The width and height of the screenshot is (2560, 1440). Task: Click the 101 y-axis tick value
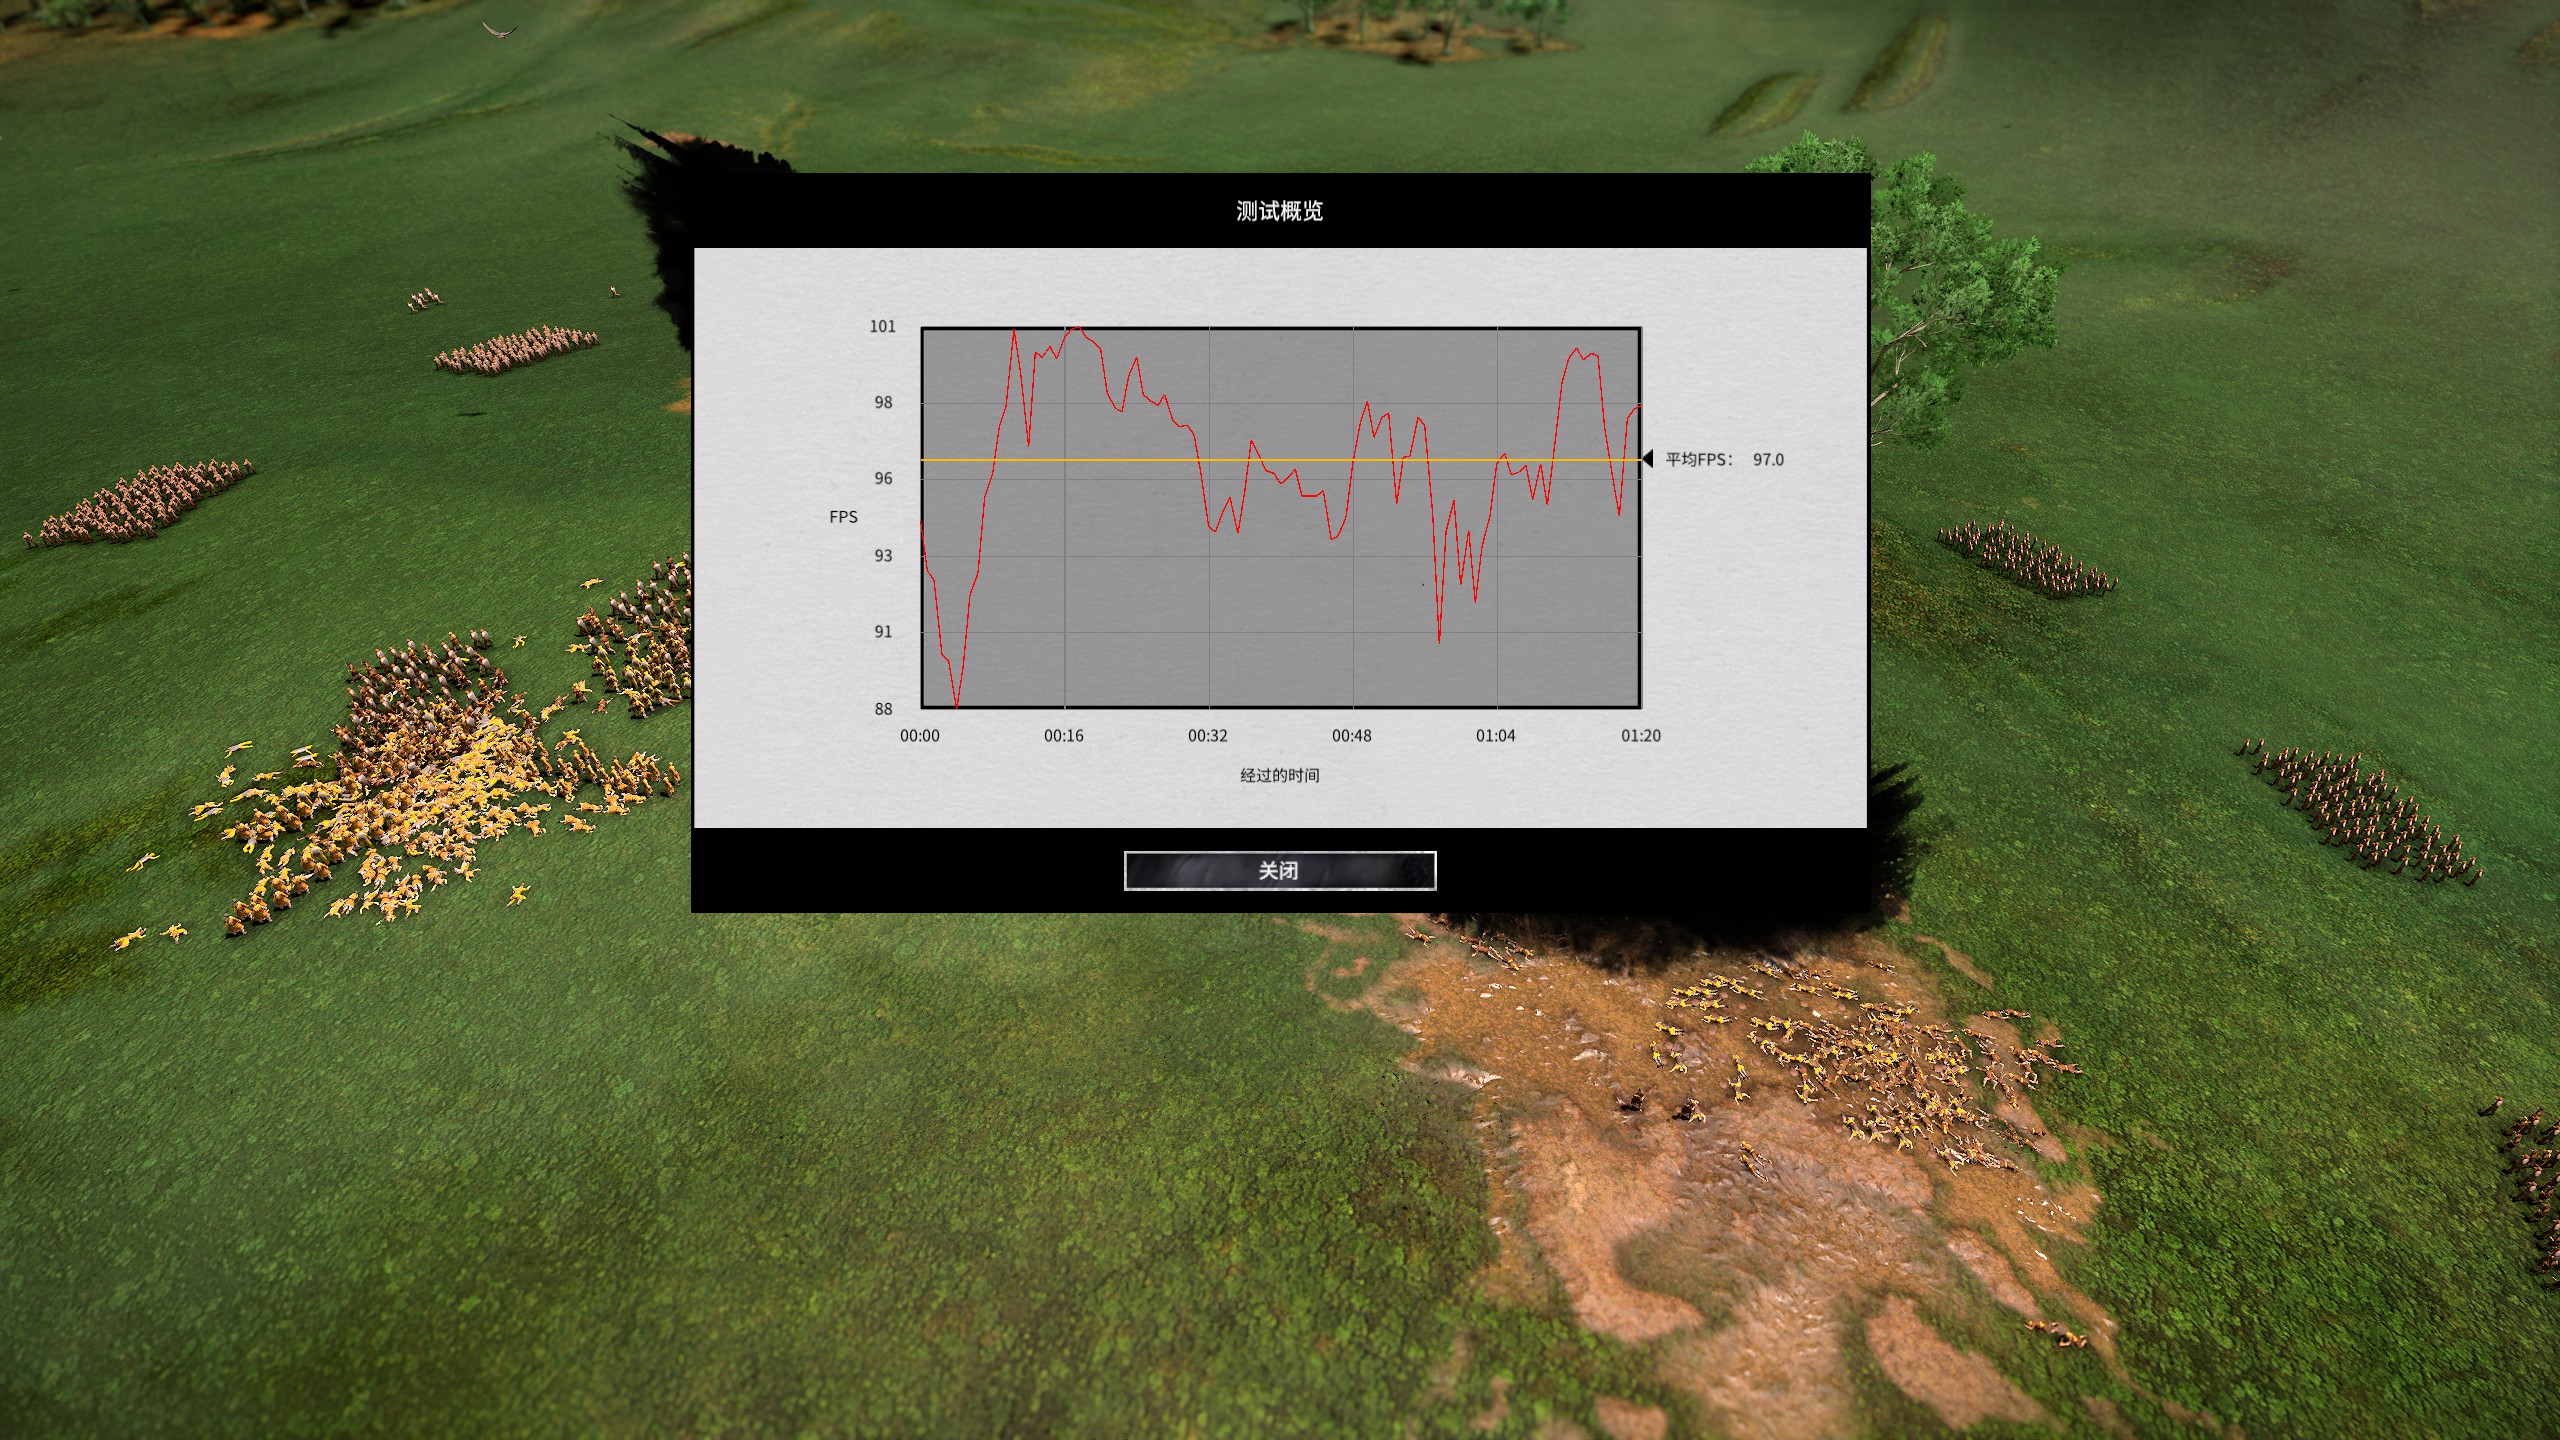(882, 326)
